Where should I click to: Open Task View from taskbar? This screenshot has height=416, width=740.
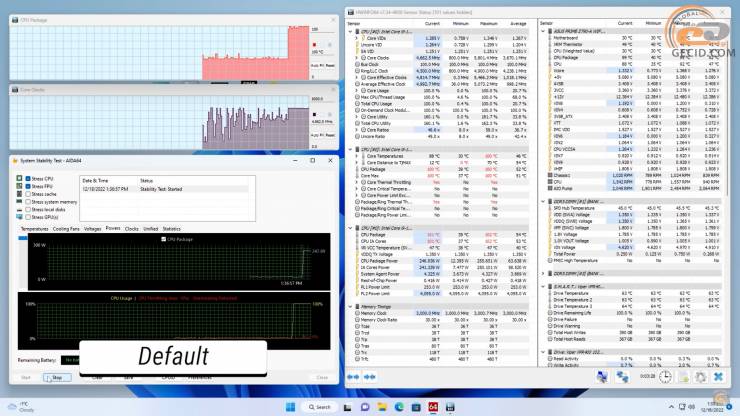point(348,407)
